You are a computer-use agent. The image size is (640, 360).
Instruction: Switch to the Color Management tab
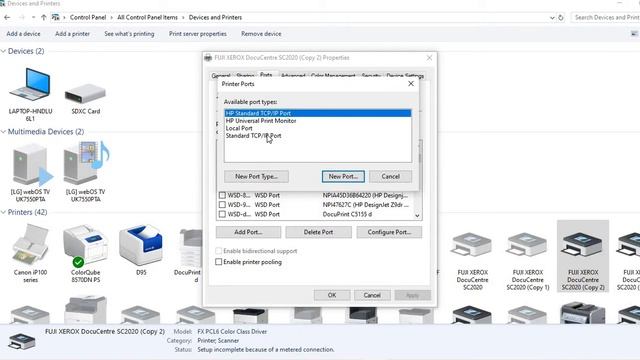(x=333, y=76)
